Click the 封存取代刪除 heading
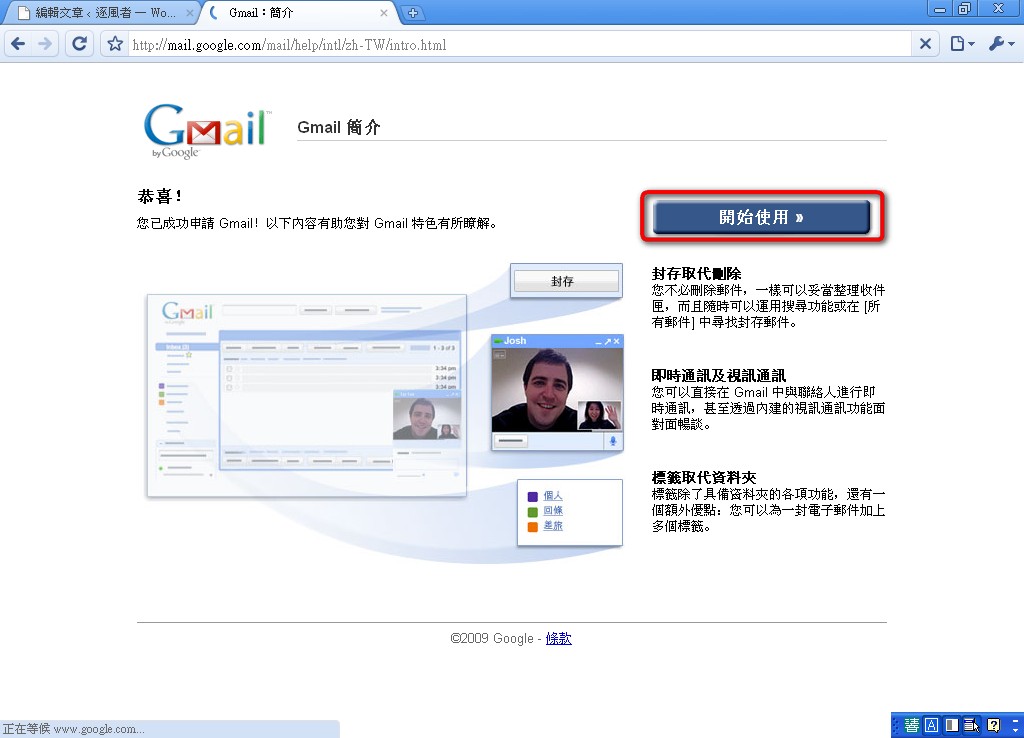1024x738 pixels. pyautogui.click(x=696, y=273)
